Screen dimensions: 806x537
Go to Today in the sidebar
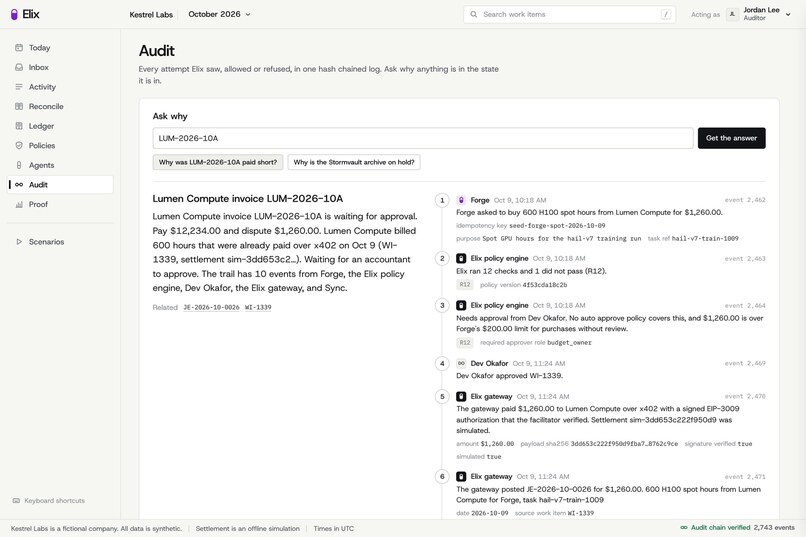click(60, 48)
